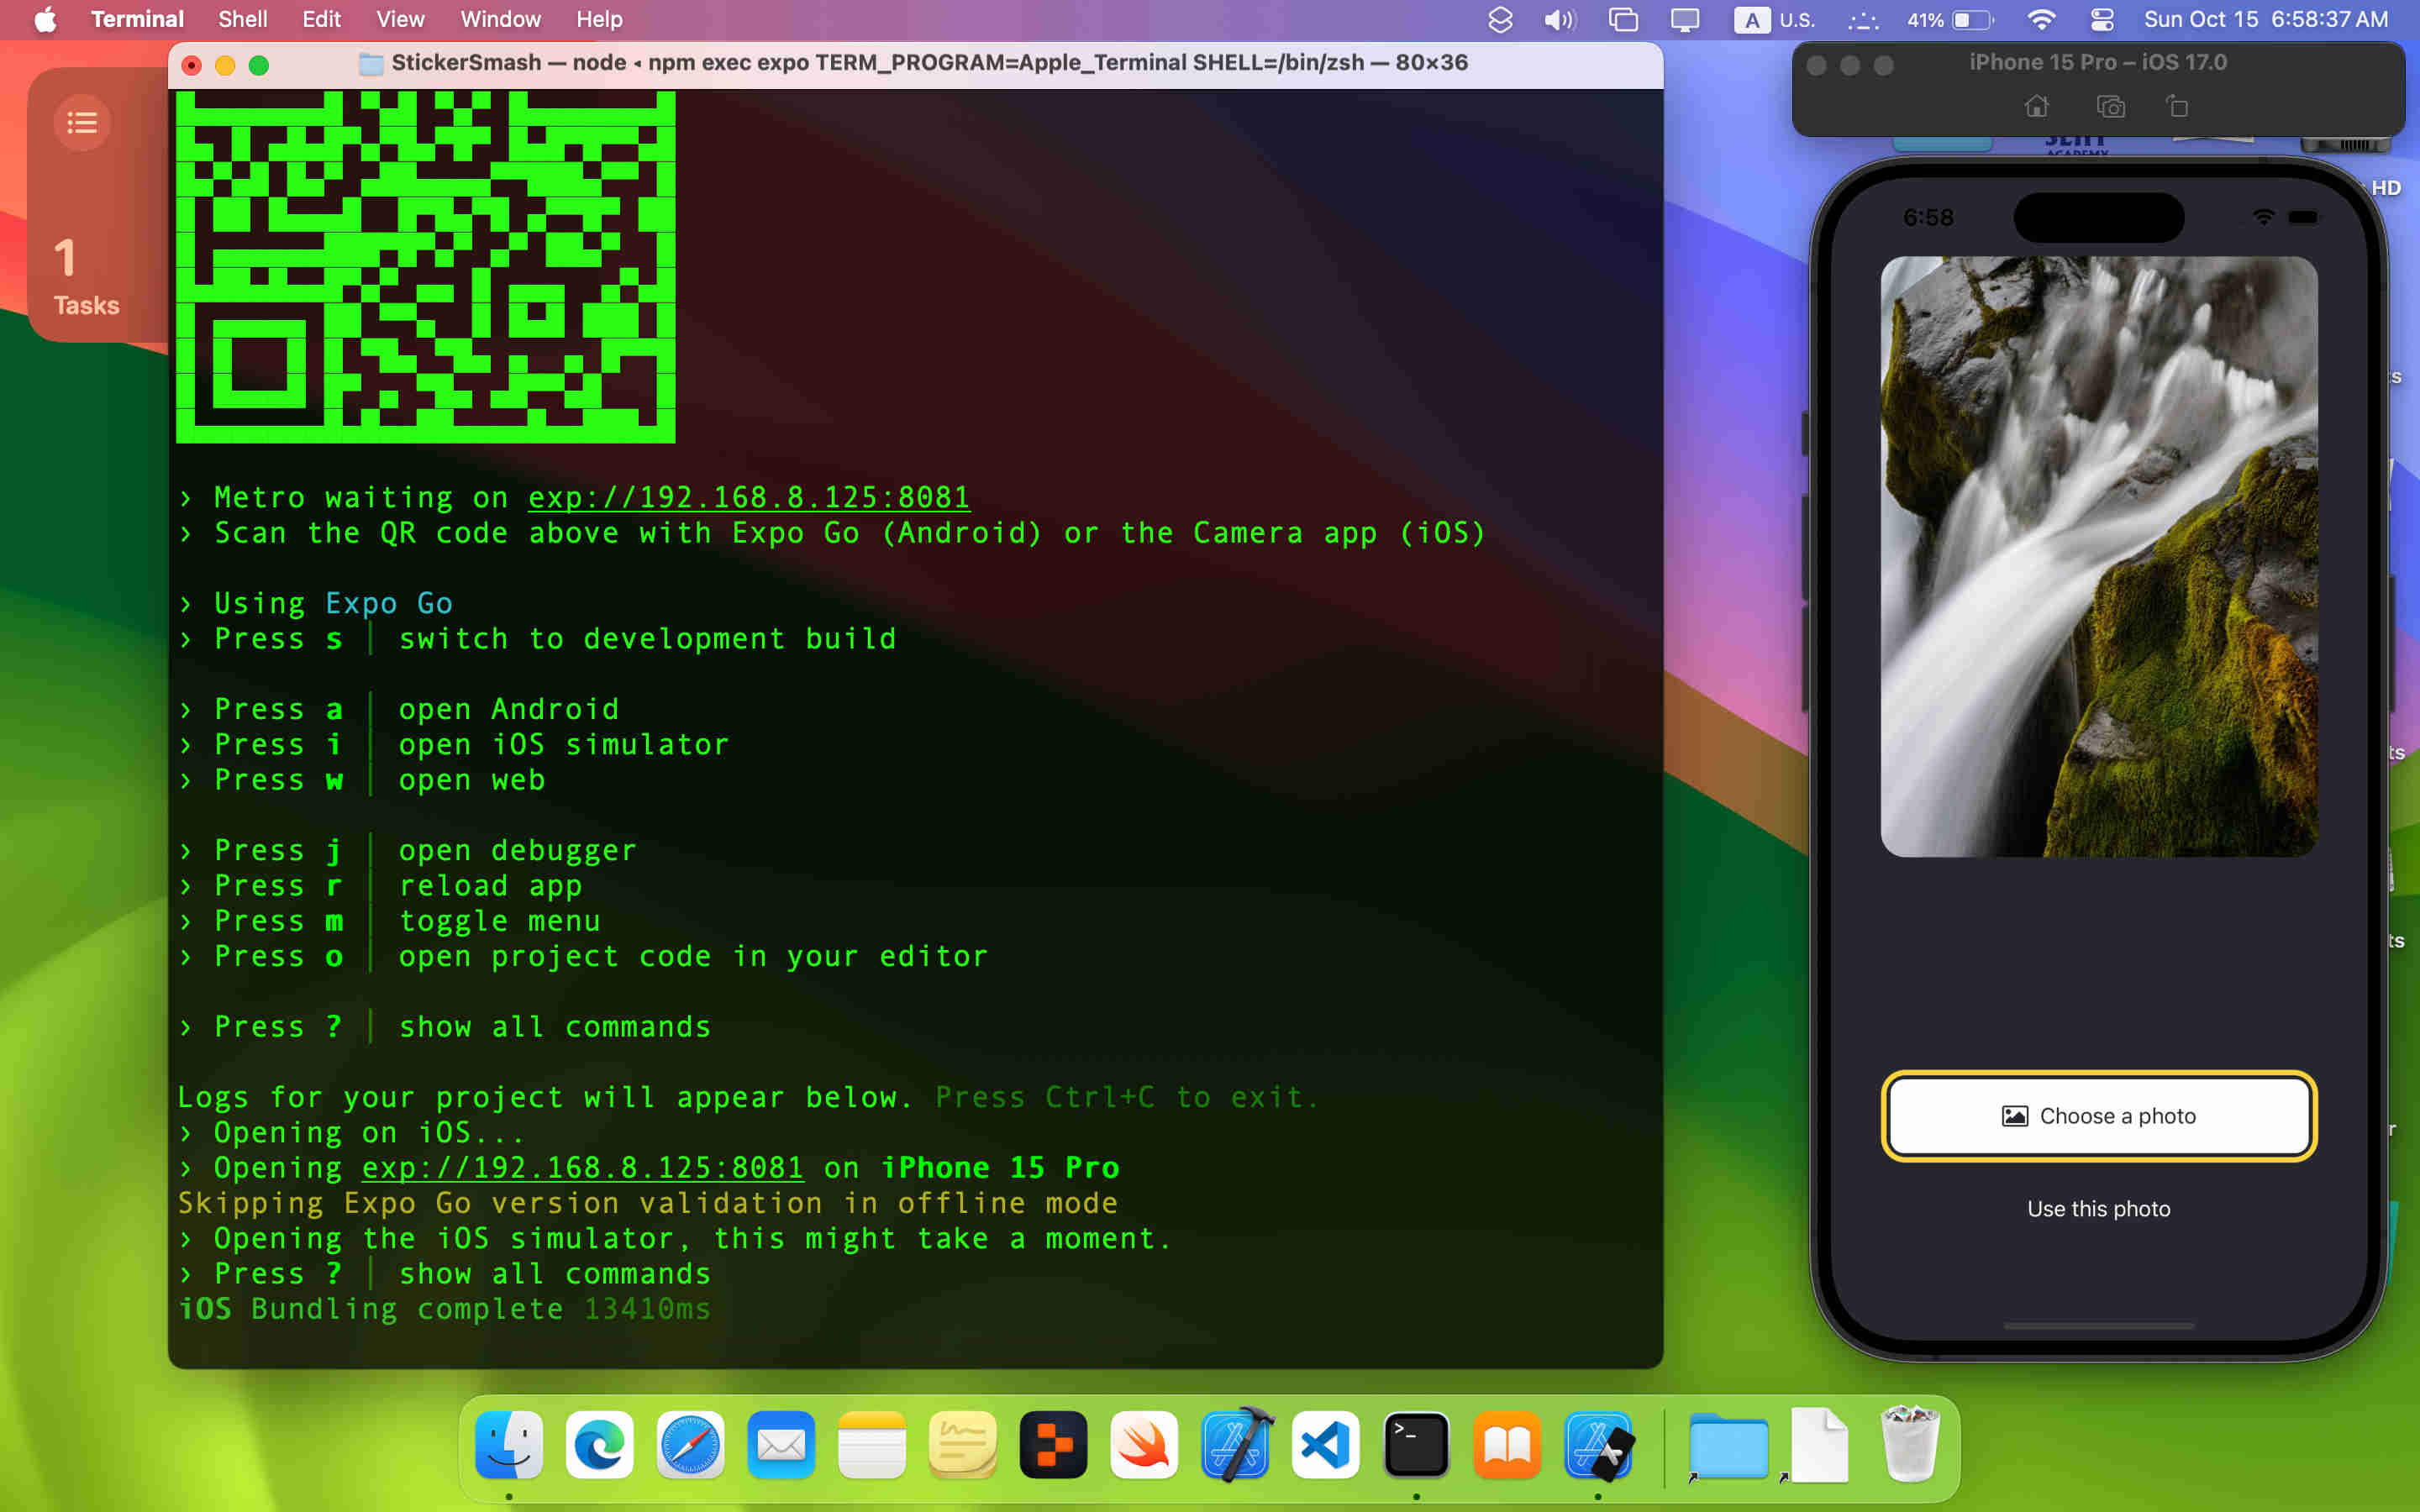2420x1512 pixels.
Task: Click the 'Press s' switch to development build line
Action: pos(538,638)
